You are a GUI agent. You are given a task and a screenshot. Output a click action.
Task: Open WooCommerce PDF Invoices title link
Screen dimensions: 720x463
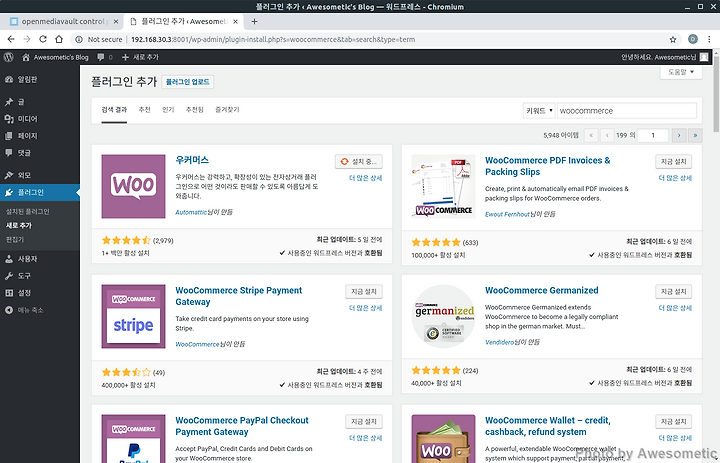[x=548, y=166]
